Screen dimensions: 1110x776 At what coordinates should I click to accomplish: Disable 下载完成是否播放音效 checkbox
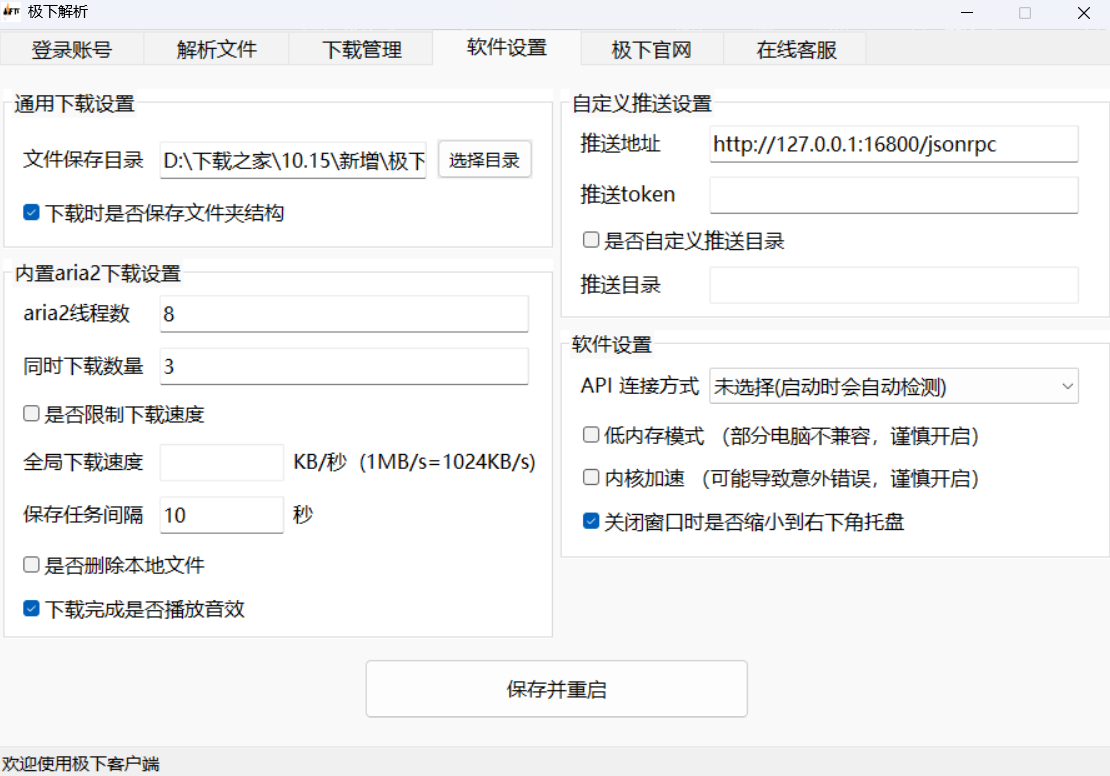pos(31,609)
